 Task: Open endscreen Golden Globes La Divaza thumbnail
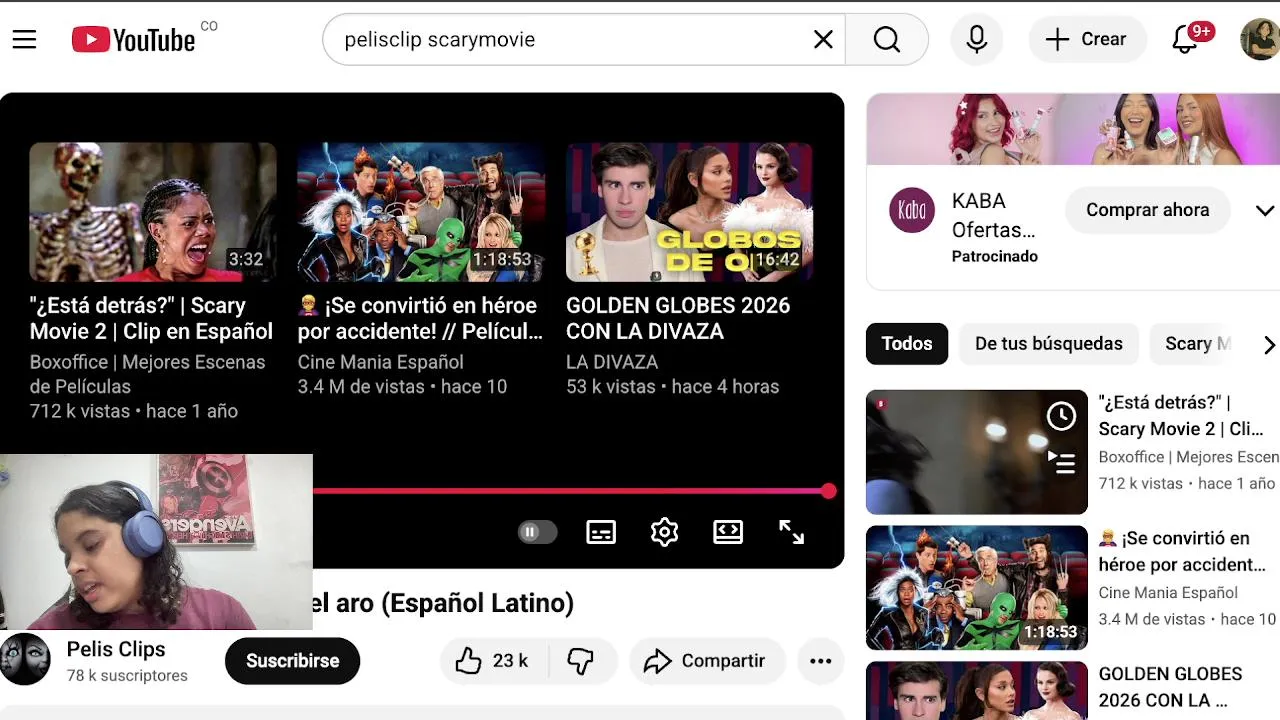tap(689, 212)
